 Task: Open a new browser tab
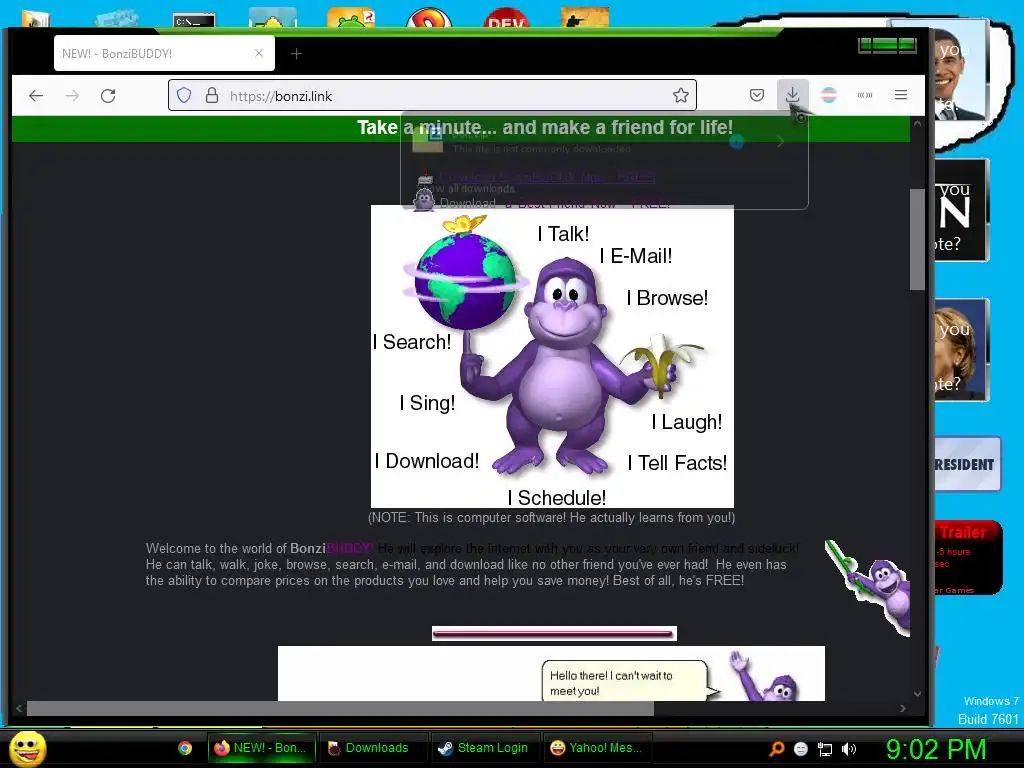[x=296, y=54]
